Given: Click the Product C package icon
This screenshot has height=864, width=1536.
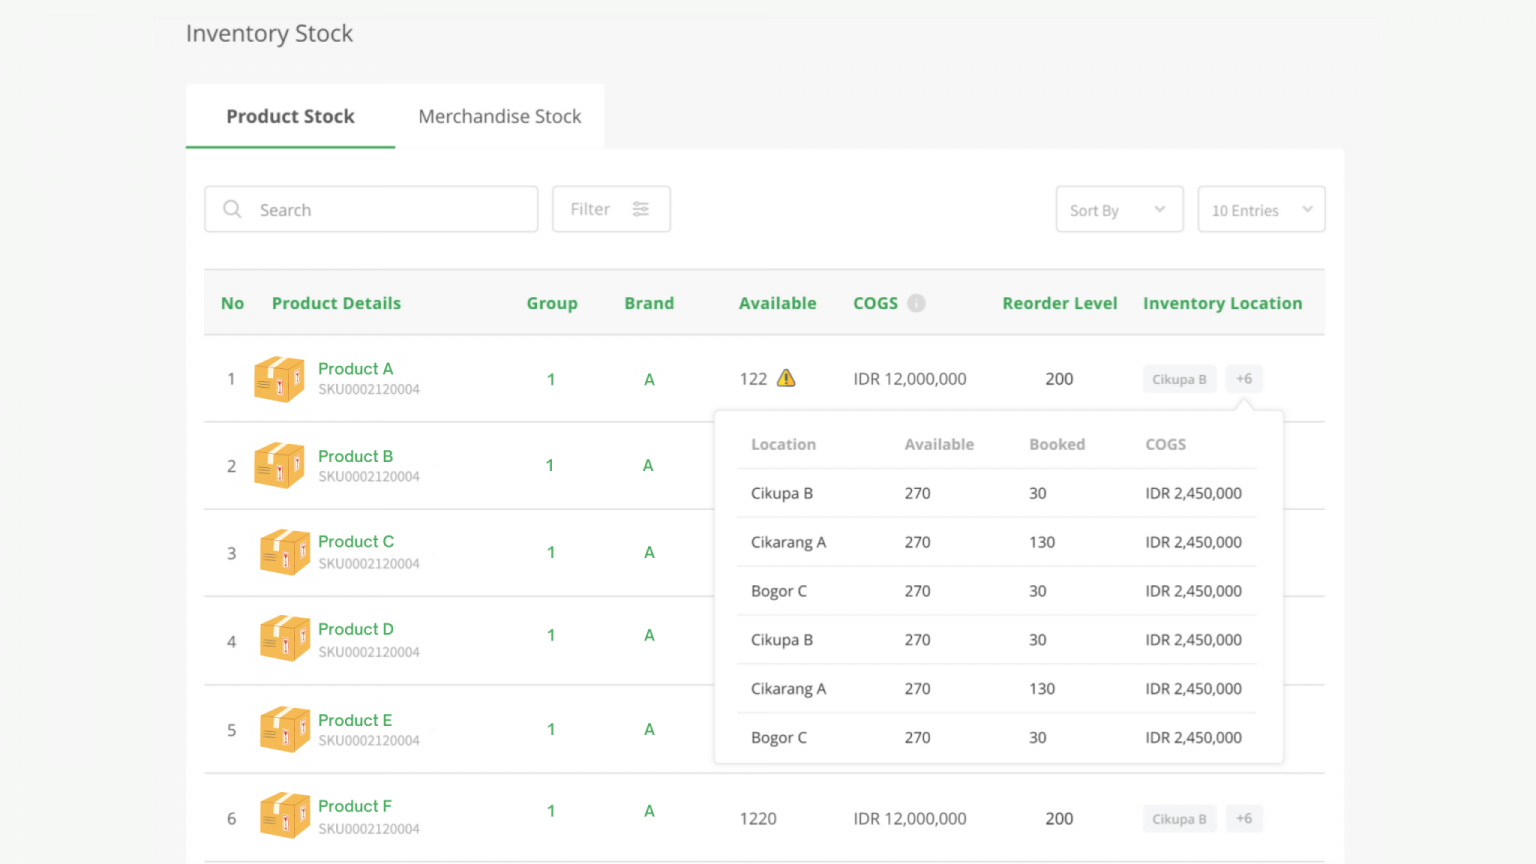Looking at the screenshot, I should point(284,552).
